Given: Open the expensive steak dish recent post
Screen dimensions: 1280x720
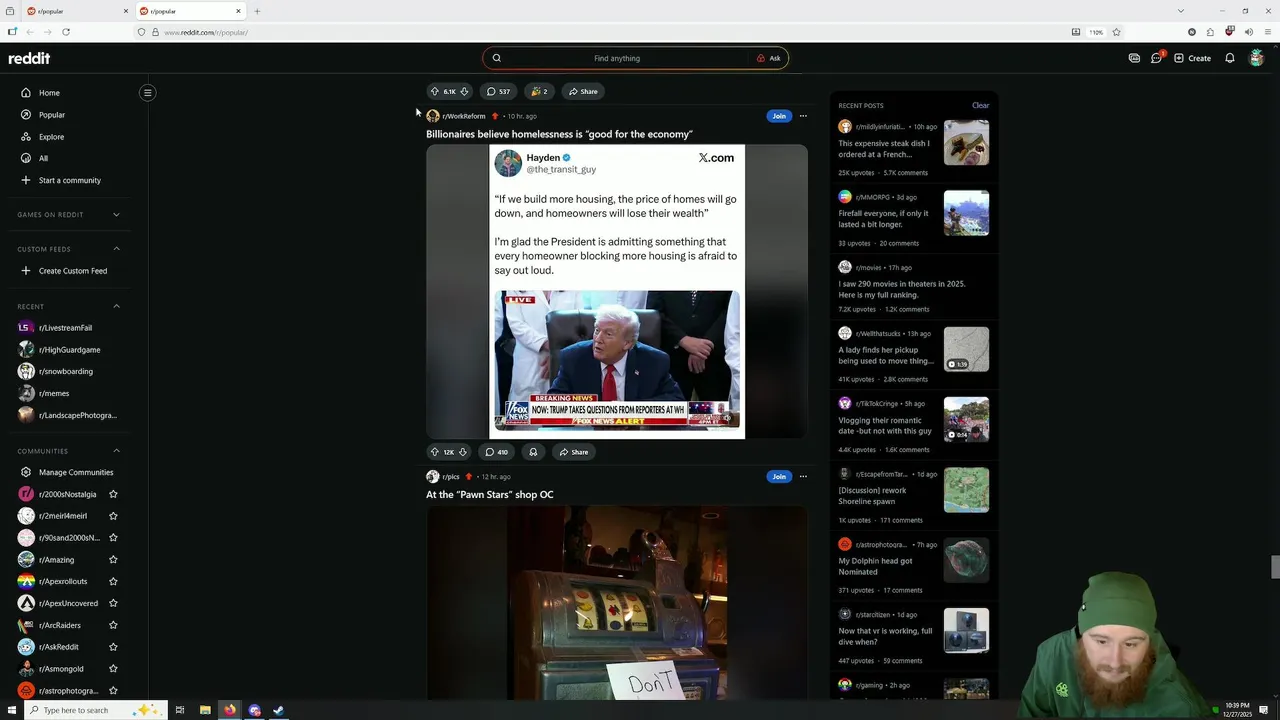Looking at the screenshot, I should 886,149.
